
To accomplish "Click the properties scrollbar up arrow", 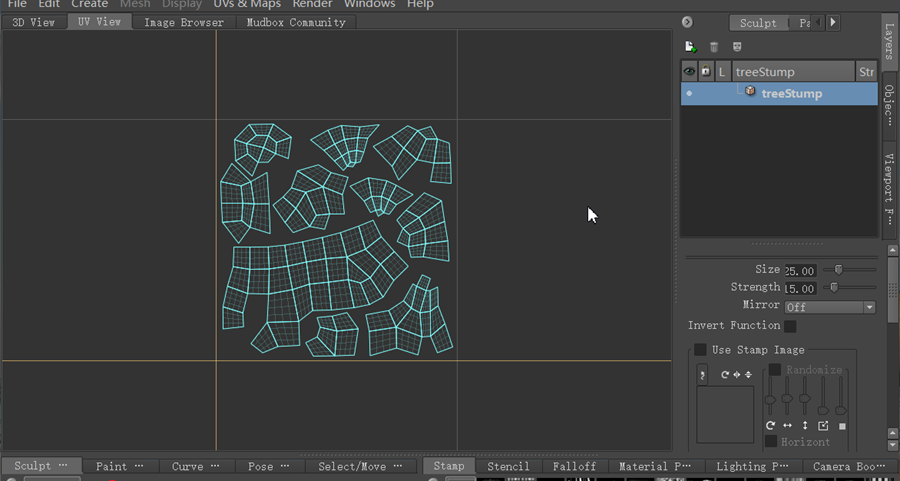I will pos(893,250).
